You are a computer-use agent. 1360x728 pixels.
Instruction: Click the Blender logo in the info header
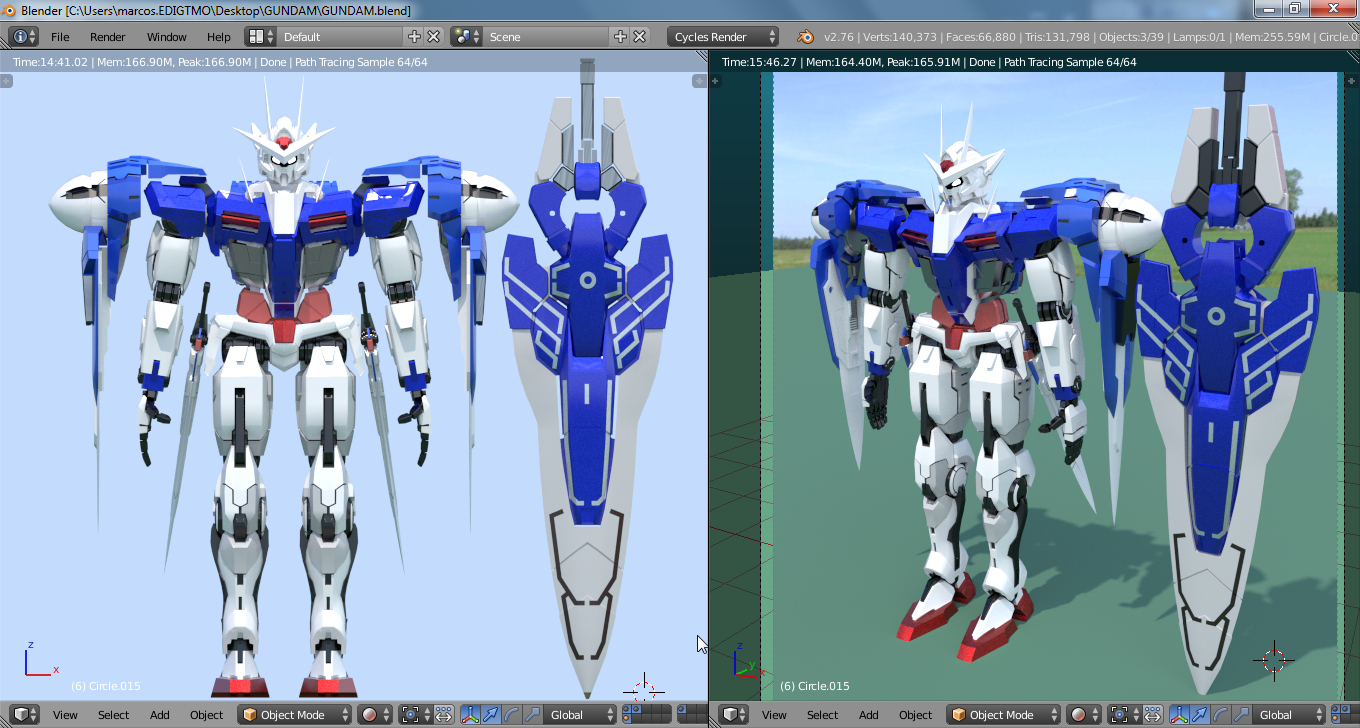[x=805, y=37]
